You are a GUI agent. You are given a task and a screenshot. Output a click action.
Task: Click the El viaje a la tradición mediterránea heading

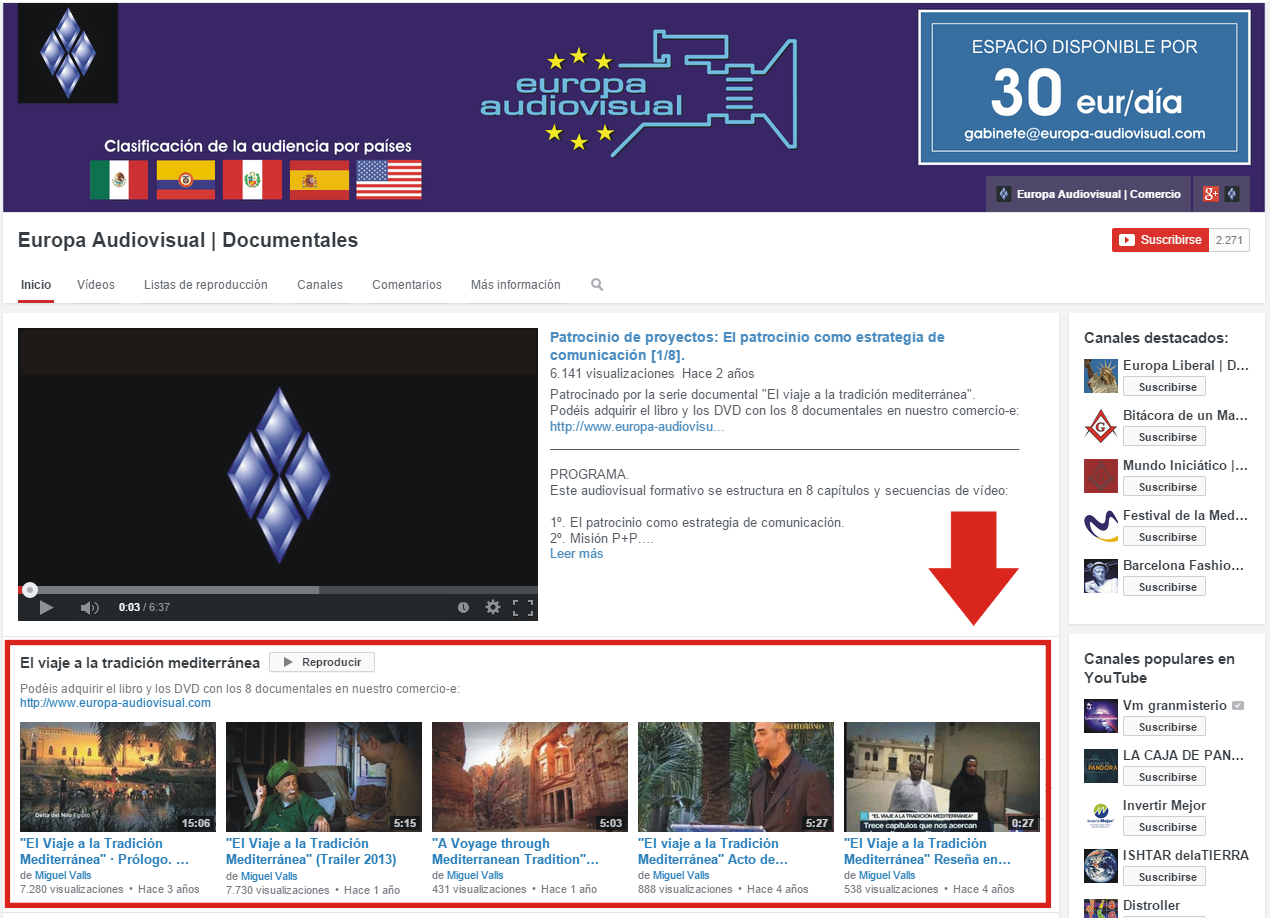click(140, 663)
